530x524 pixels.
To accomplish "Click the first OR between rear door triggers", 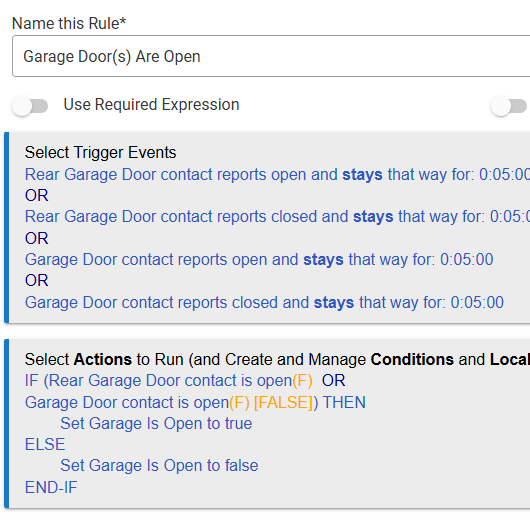I will 37,195.
